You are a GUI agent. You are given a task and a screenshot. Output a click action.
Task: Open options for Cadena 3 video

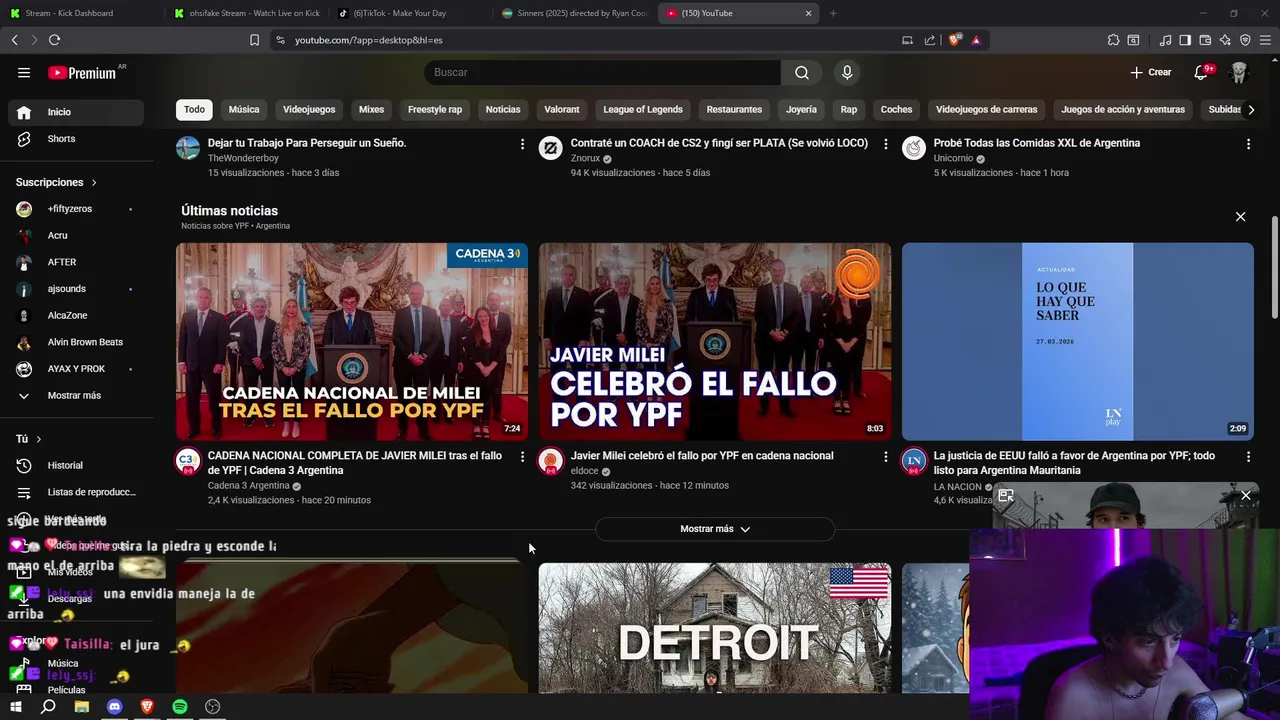[x=522, y=456]
